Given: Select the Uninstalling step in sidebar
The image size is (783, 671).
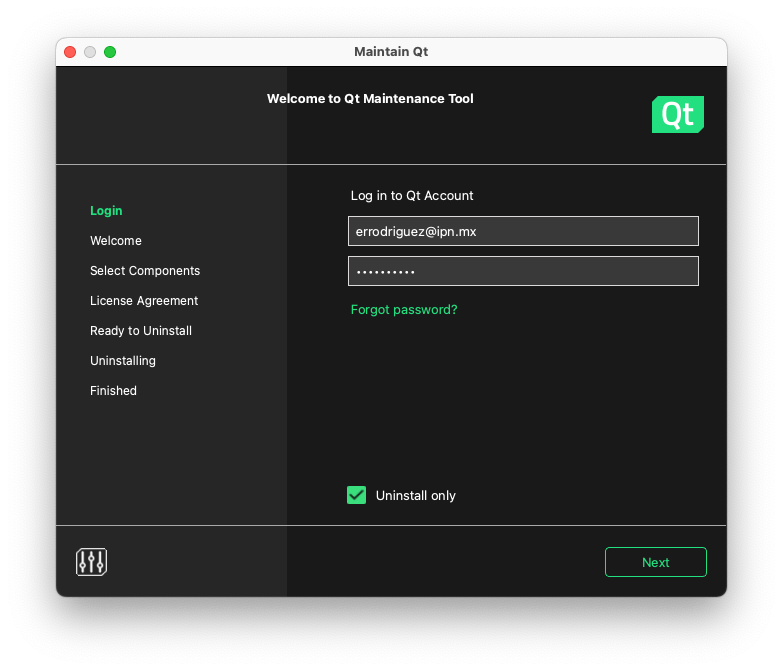Looking at the screenshot, I should 123,361.
